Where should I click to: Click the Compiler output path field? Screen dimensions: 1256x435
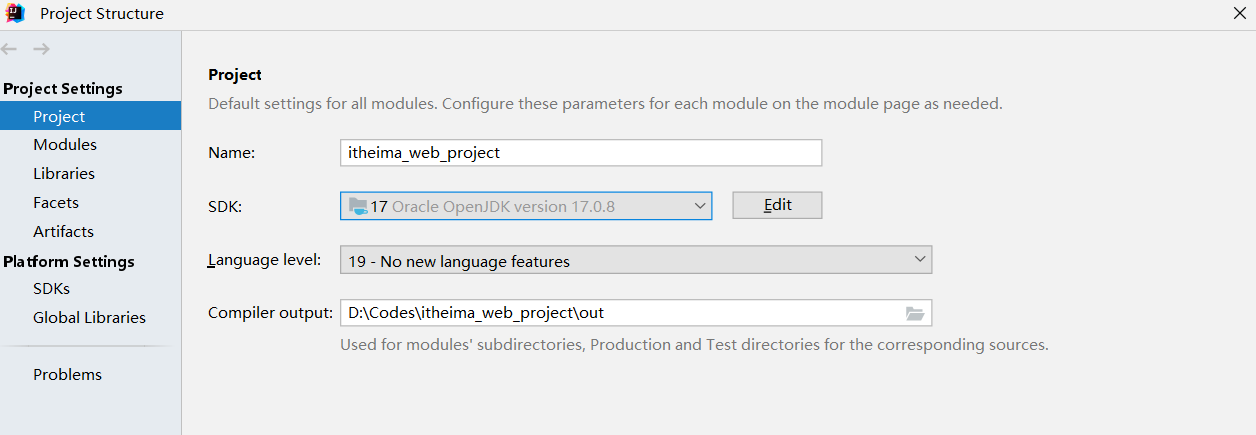pos(620,313)
